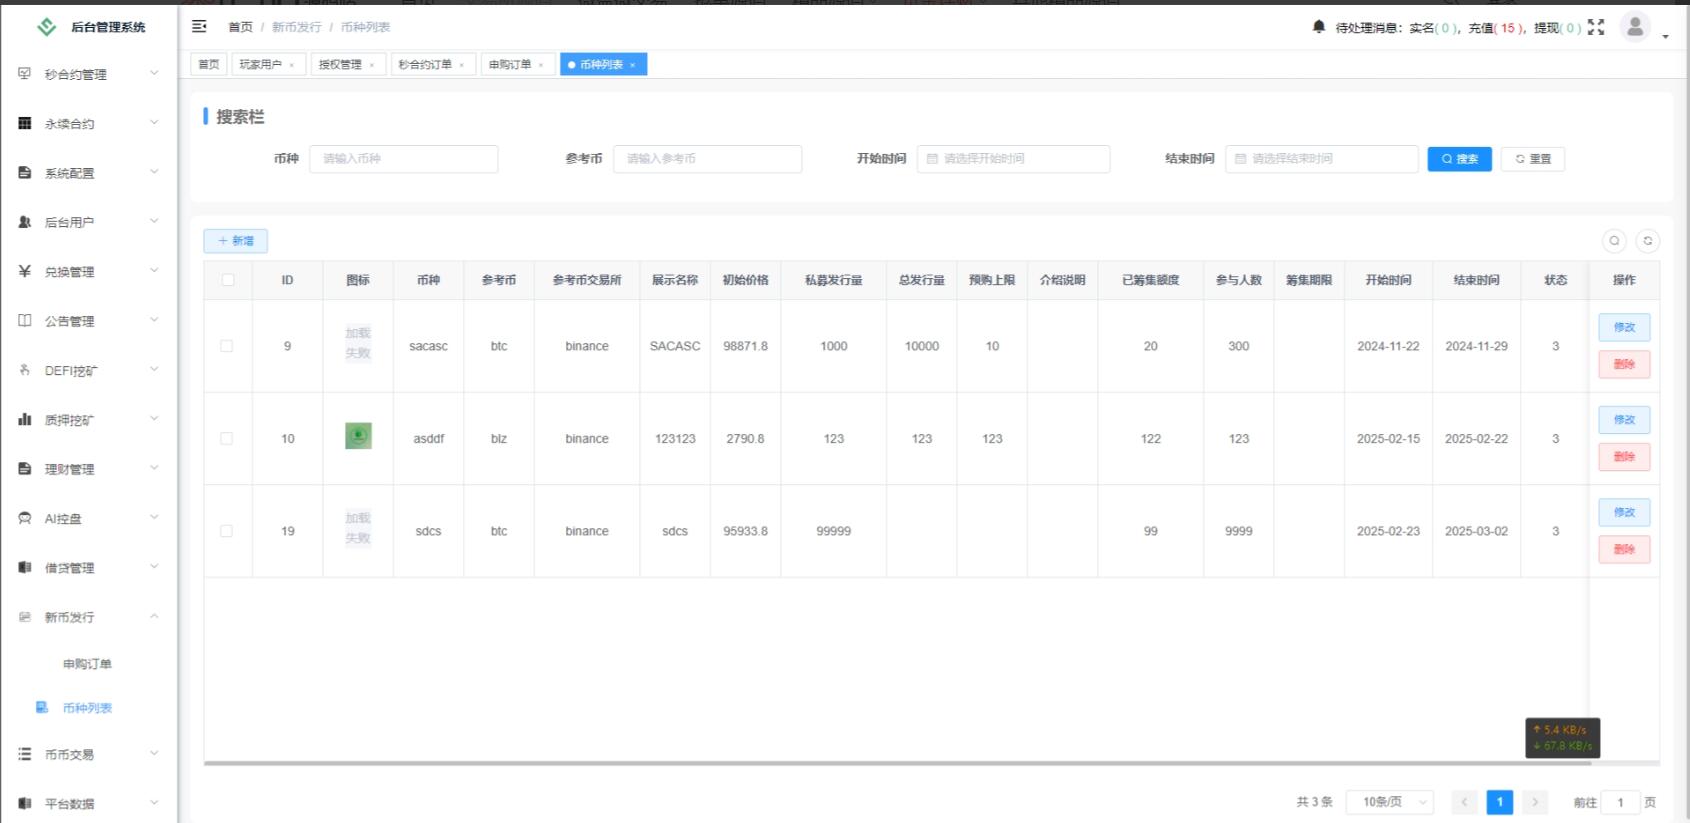Collapse the sidebar with the hamburger icon
1690x823 pixels.
pos(199,27)
